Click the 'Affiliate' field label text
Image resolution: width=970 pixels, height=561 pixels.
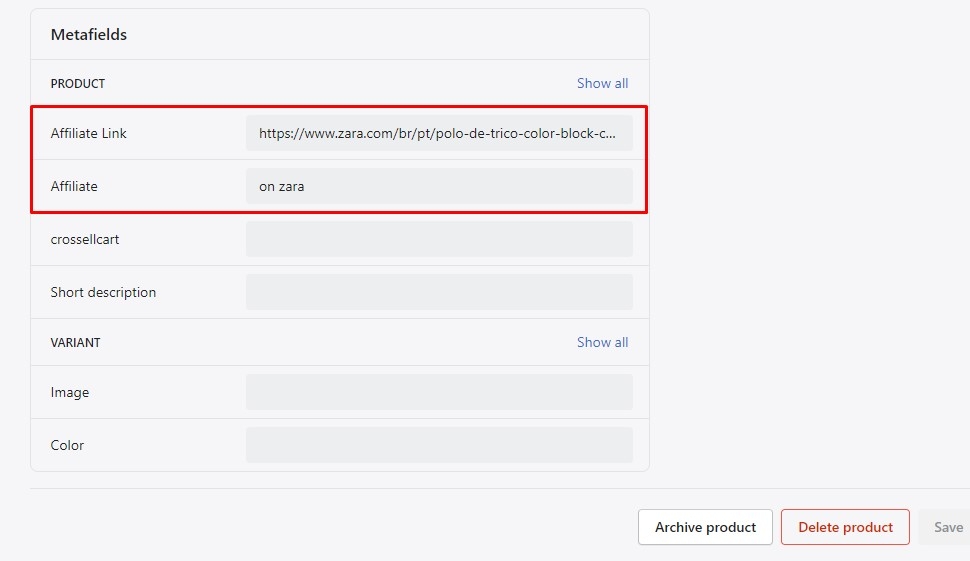click(x=74, y=186)
